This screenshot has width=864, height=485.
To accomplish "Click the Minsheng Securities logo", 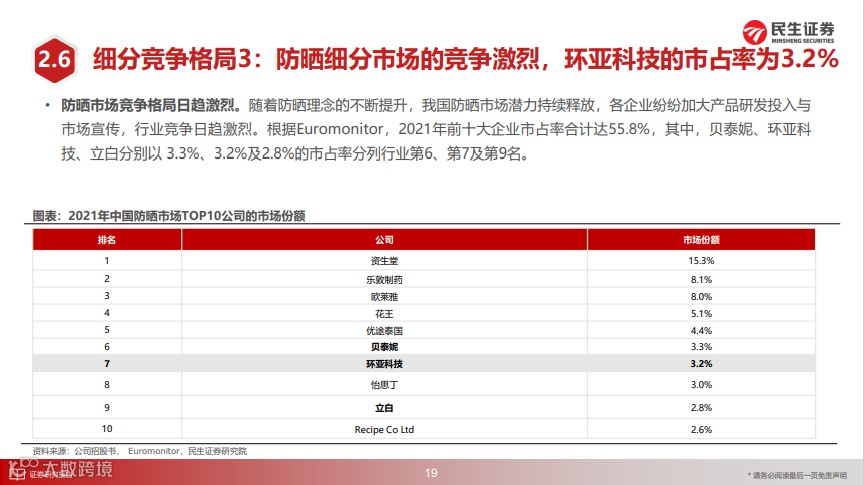I will (x=789, y=32).
